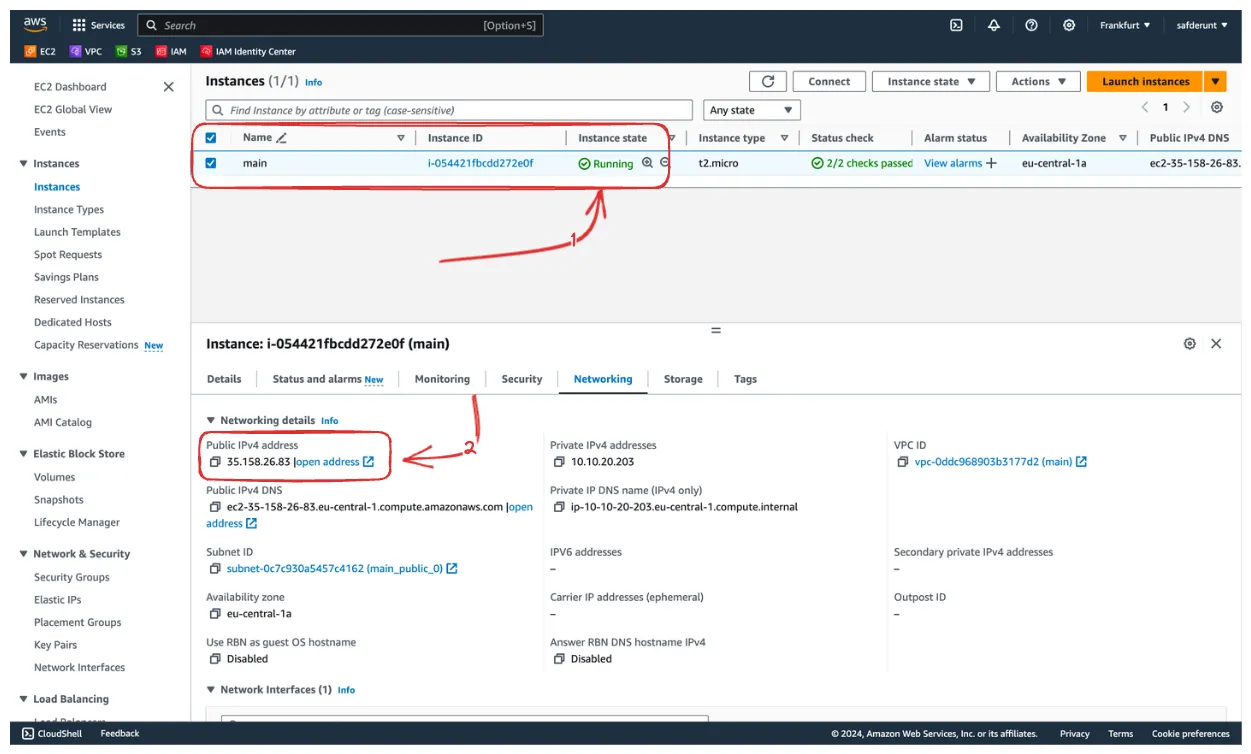The image size is (1251, 754).
Task: Refresh the instances list
Action: point(768,82)
